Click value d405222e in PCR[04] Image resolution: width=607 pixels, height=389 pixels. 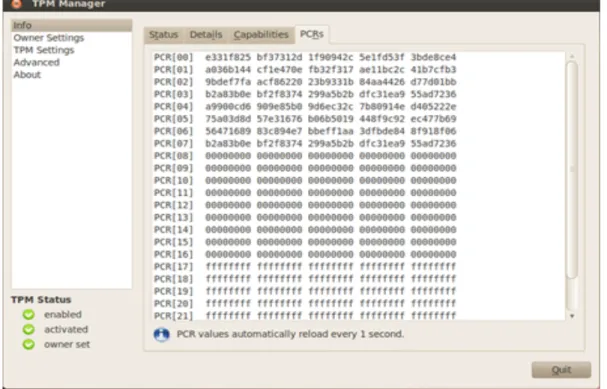point(434,106)
